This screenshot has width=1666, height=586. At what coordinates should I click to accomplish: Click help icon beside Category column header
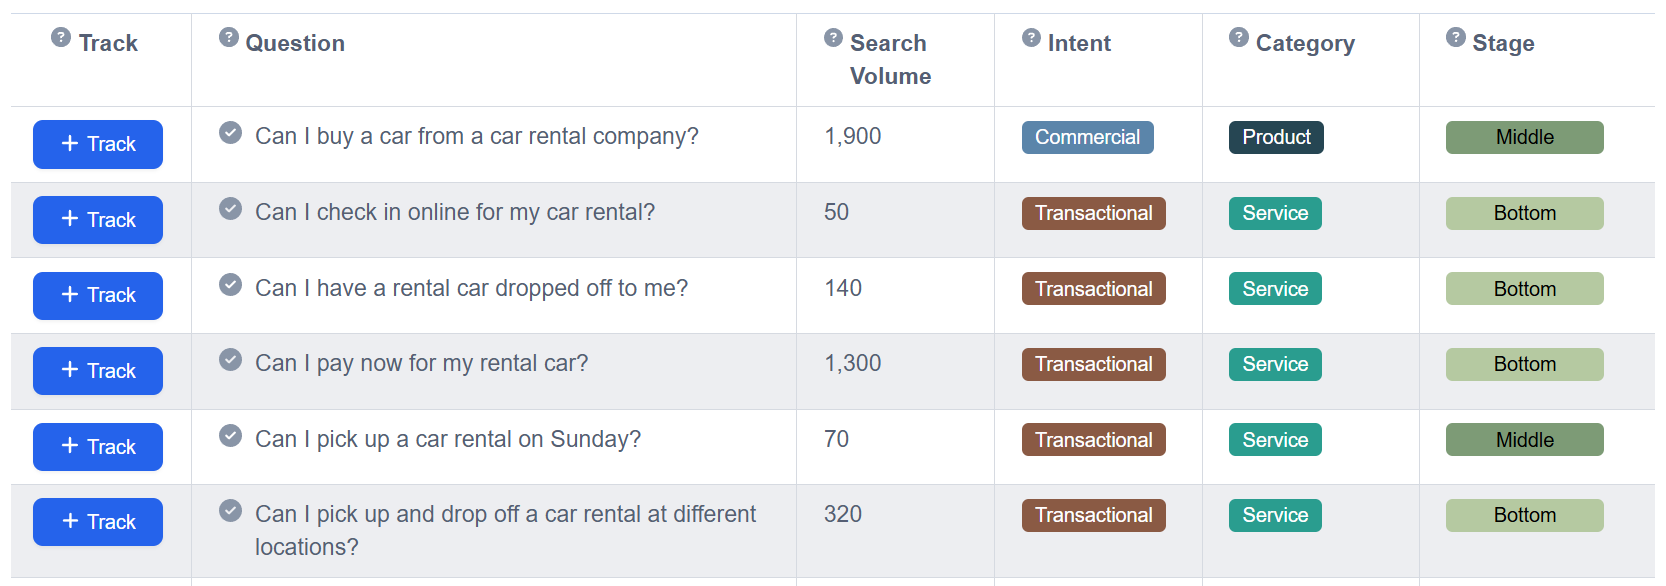(x=1239, y=38)
